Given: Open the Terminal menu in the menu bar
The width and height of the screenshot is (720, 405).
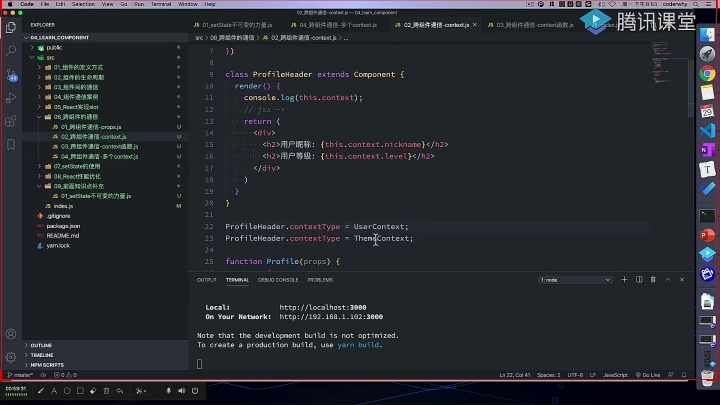Looking at the screenshot, I should (x=161, y=4).
